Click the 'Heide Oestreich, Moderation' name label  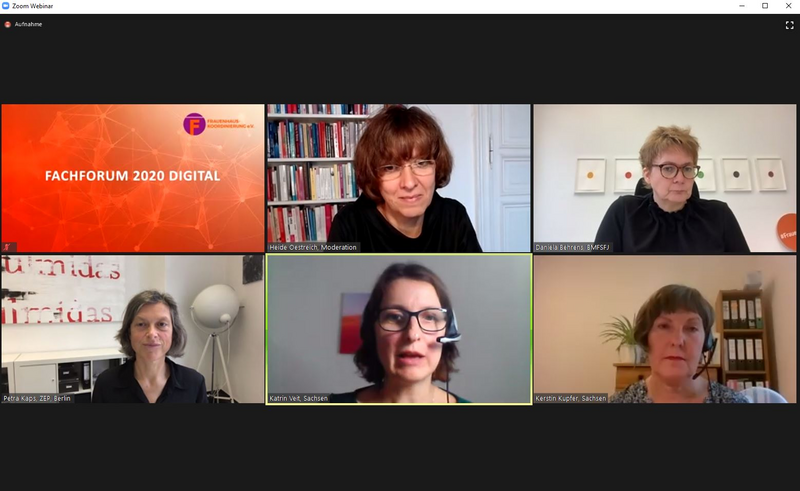313,247
